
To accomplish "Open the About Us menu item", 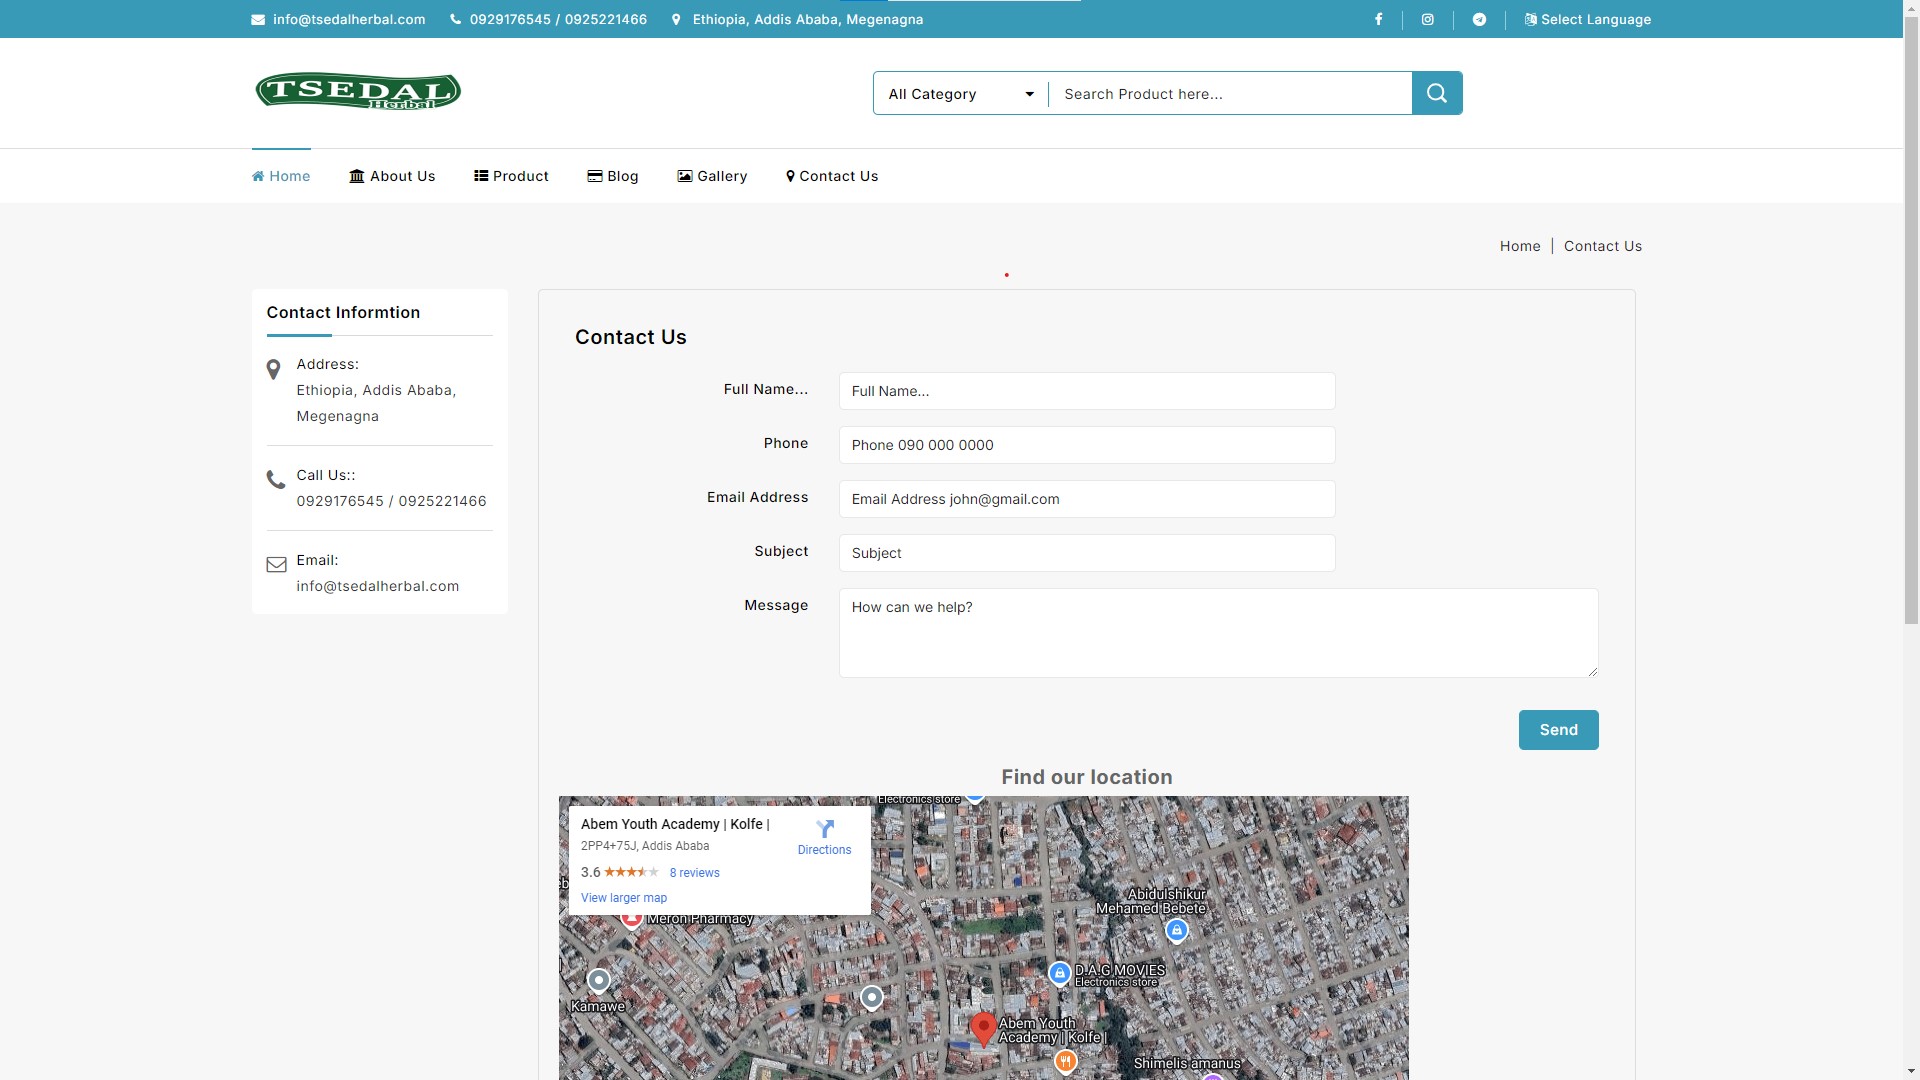I will coord(392,176).
